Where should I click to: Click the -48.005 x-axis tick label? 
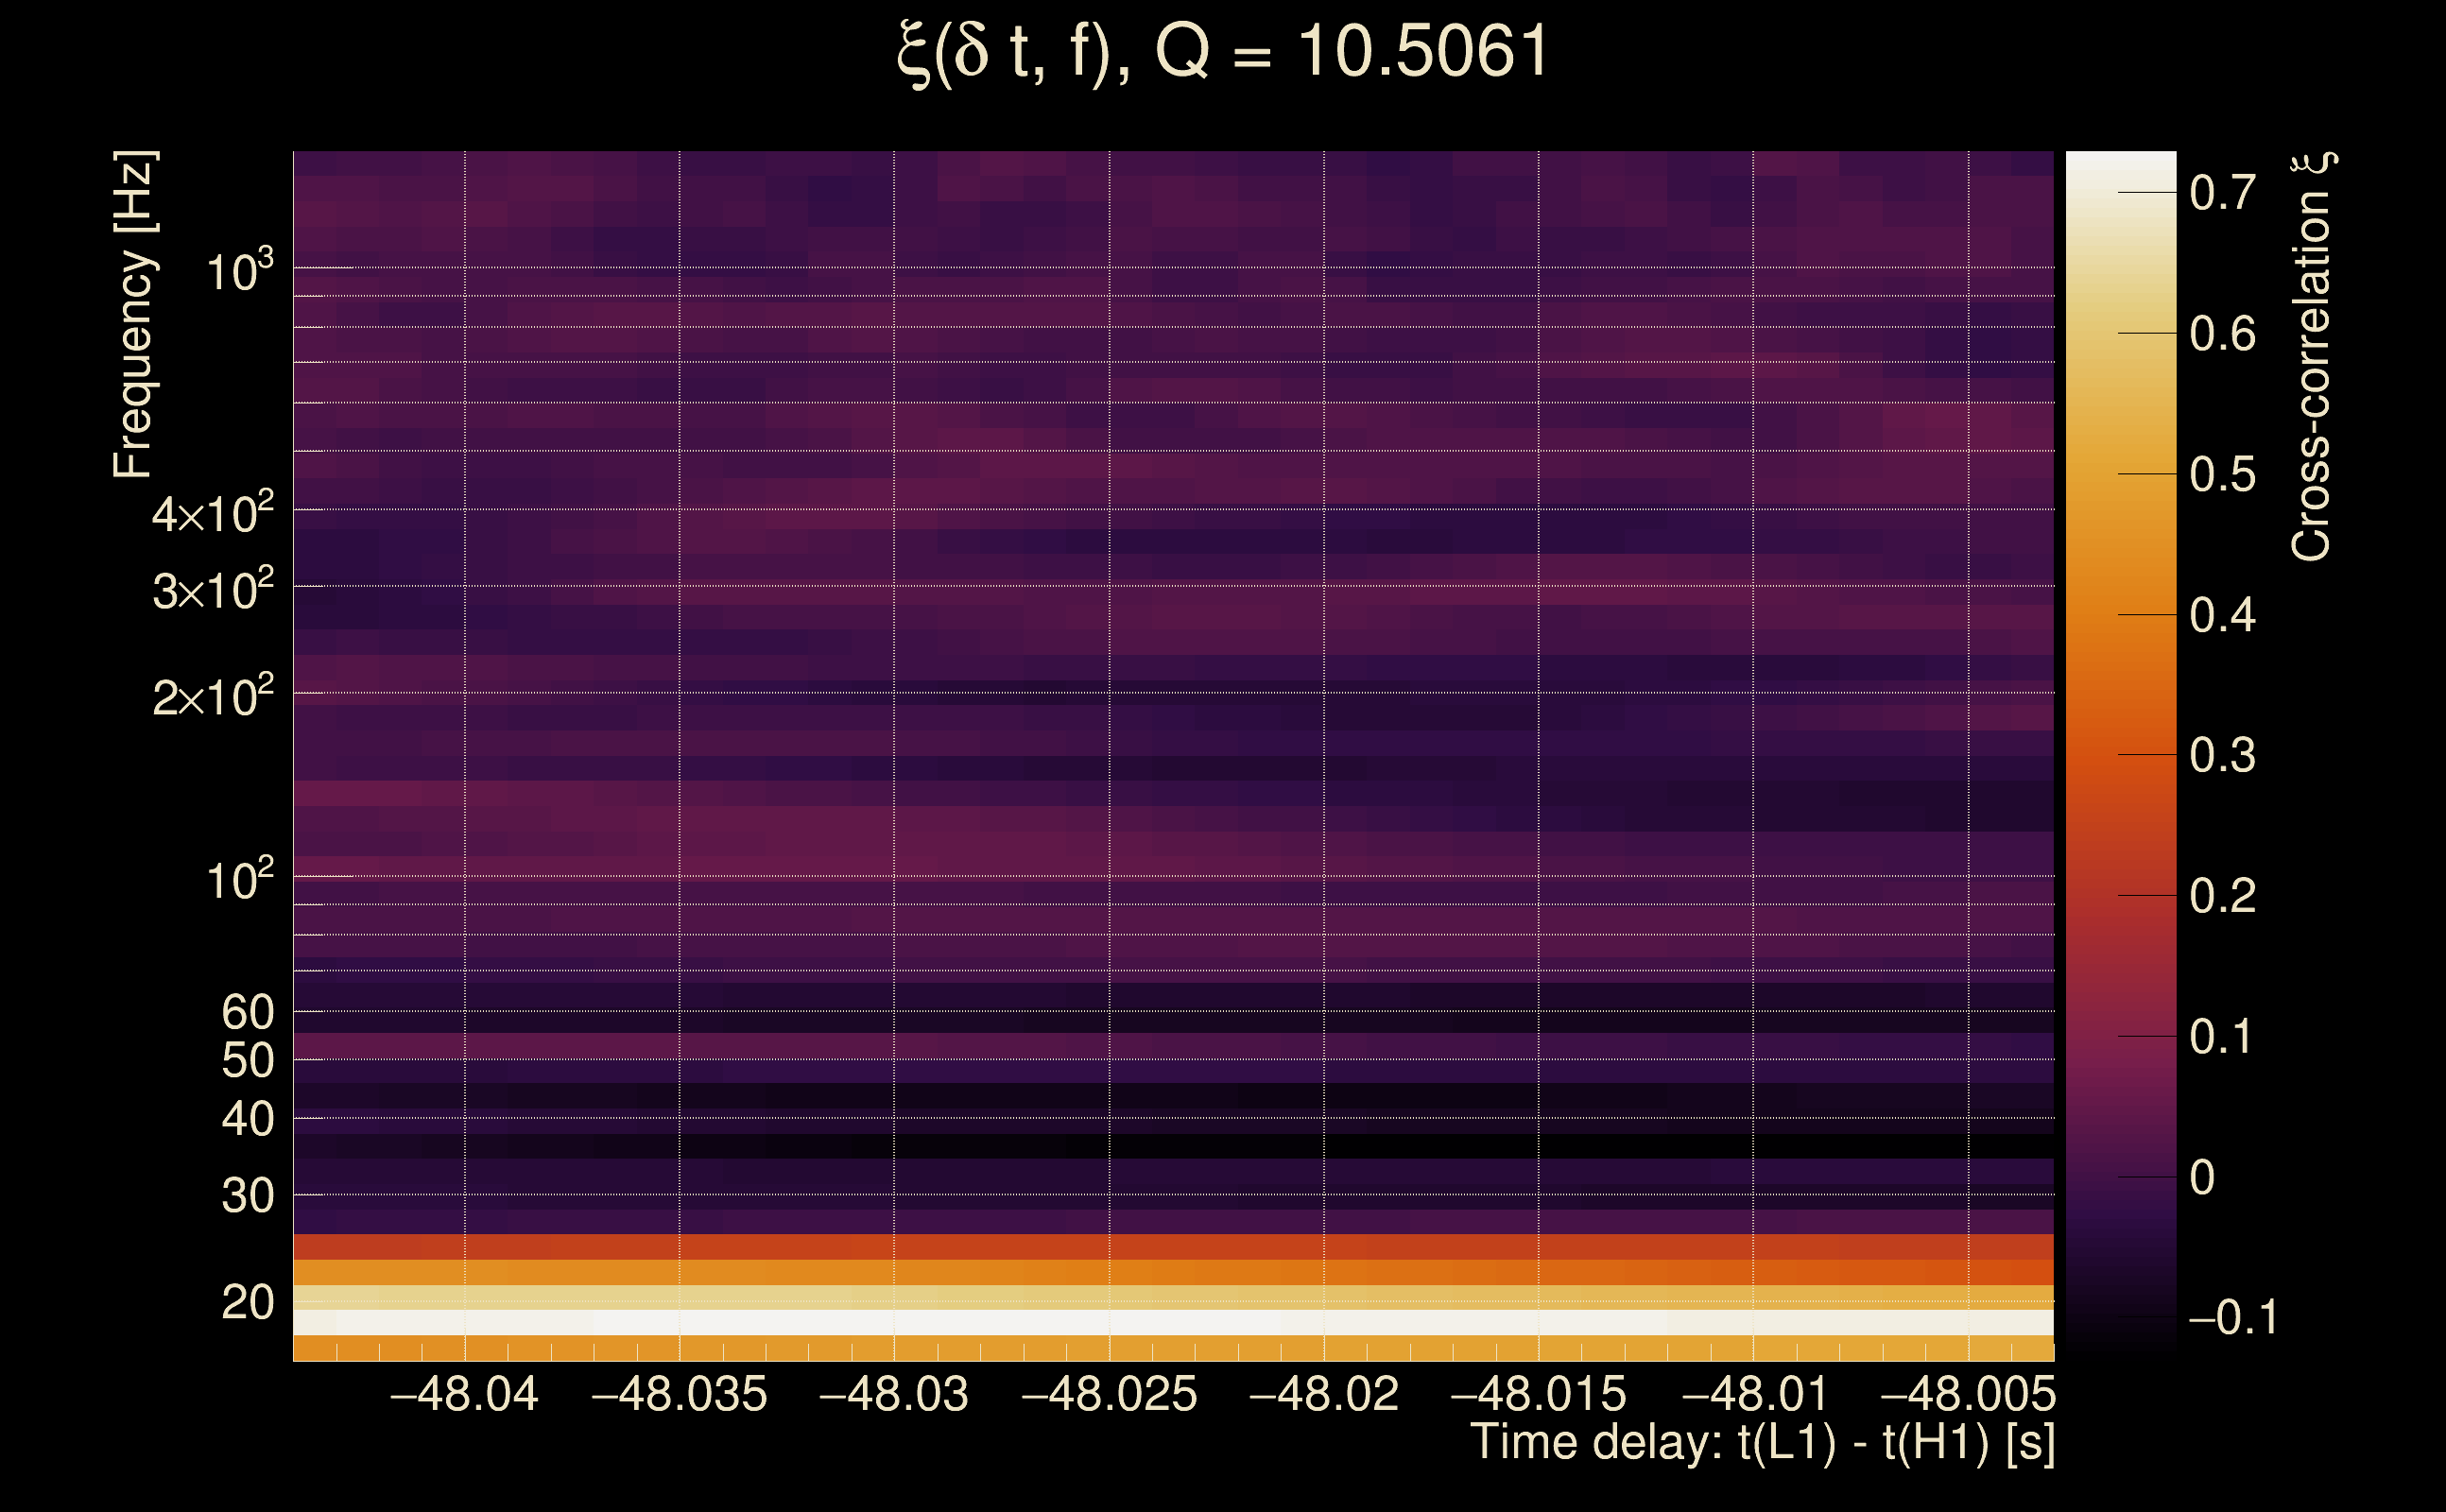(1968, 1394)
